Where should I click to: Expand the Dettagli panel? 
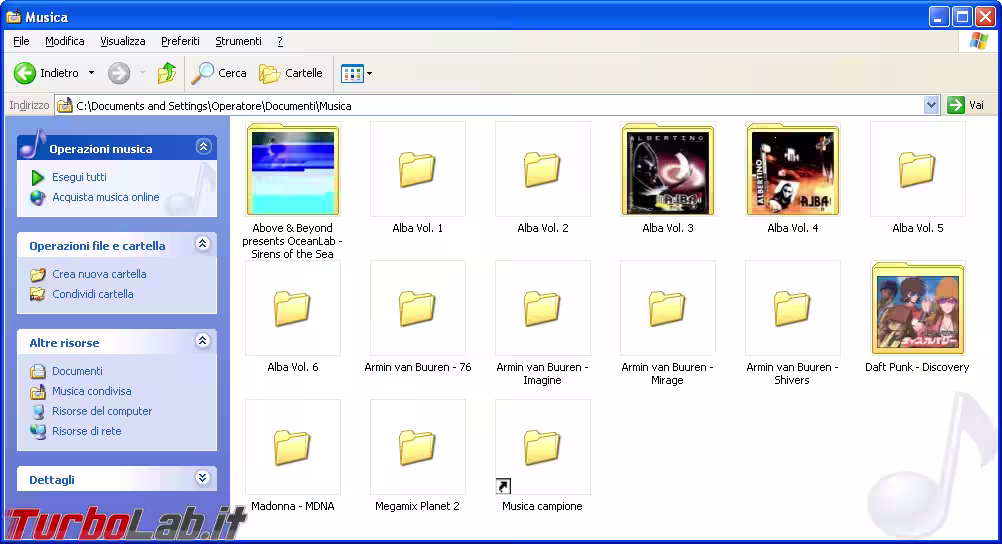203,478
